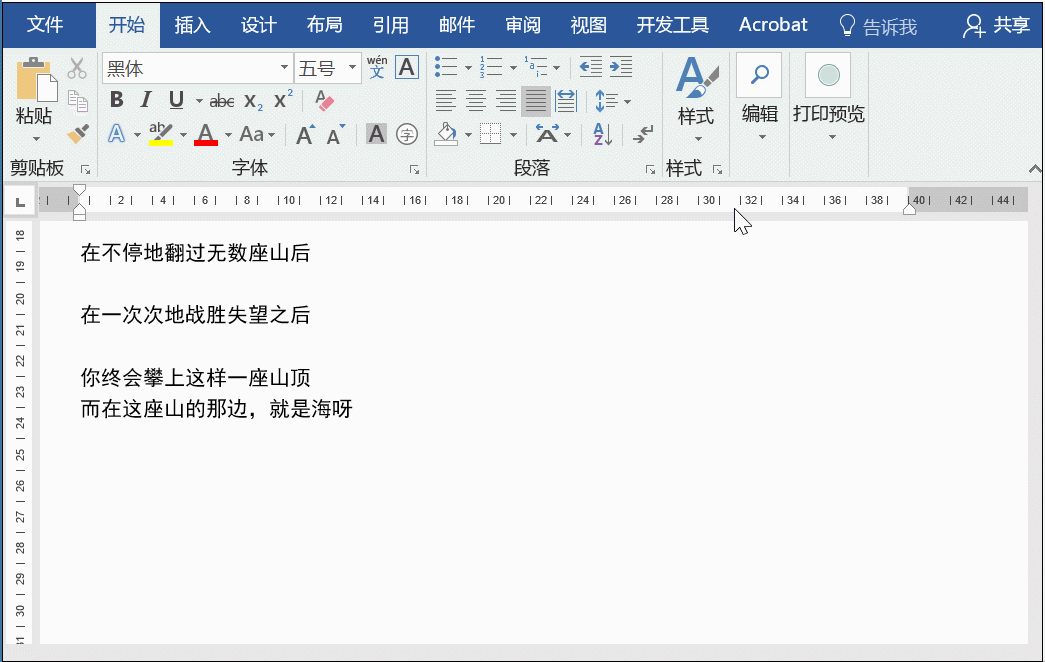Click the Phonetic Guide wén icon
This screenshot has width=1045, height=662.
coord(377,68)
